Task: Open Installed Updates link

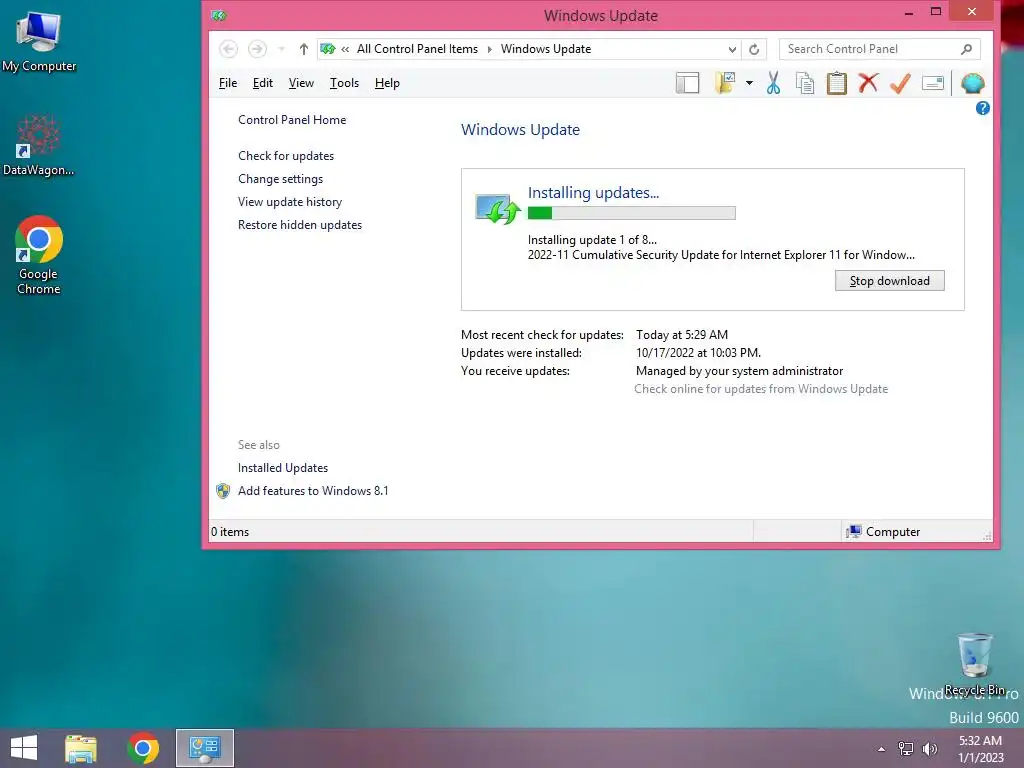Action: coord(283,468)
